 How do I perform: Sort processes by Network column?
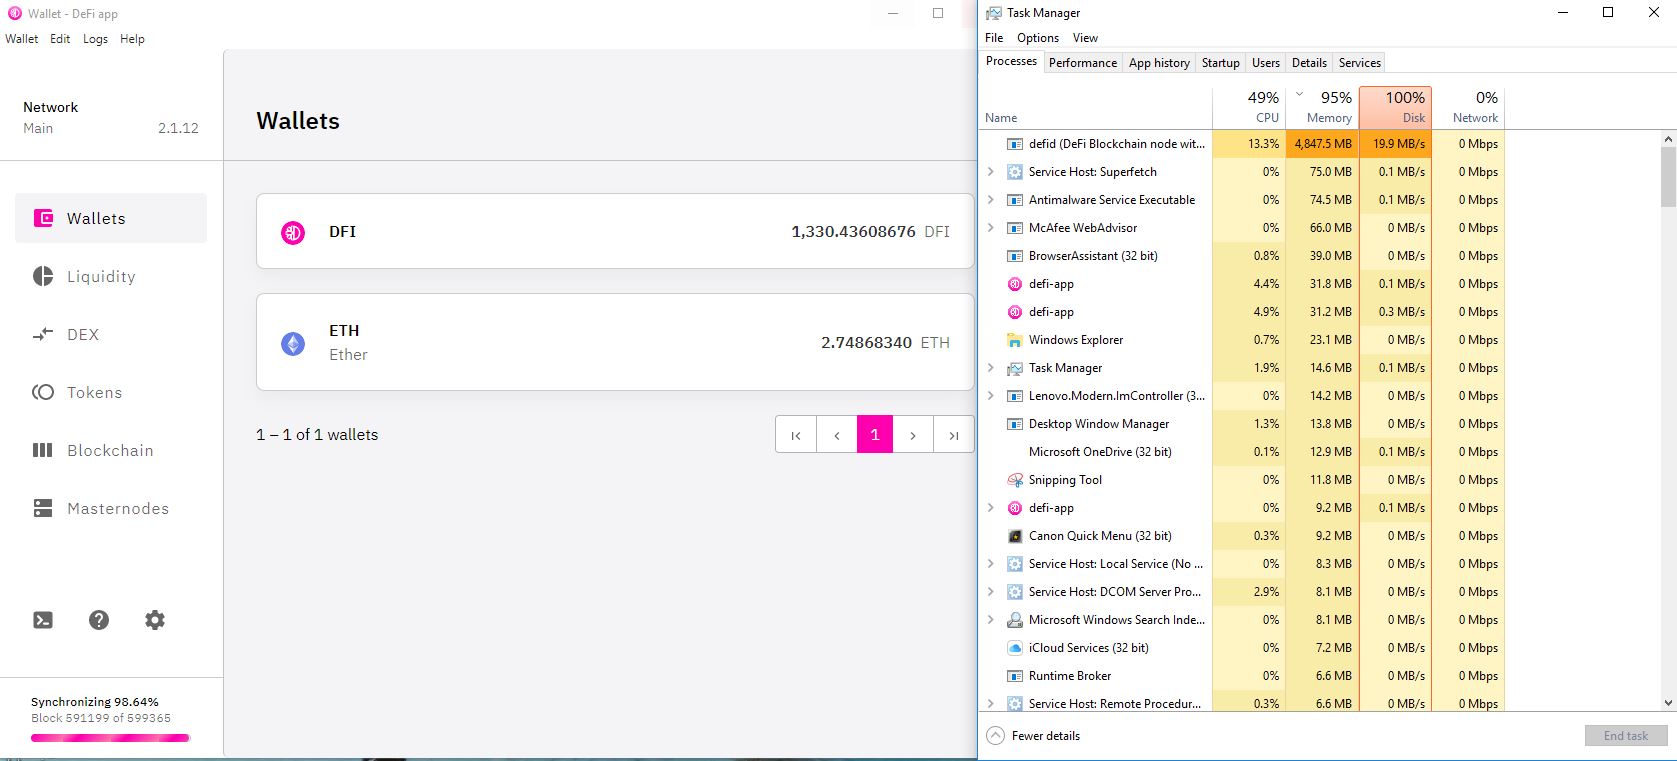coord(1468,107)
